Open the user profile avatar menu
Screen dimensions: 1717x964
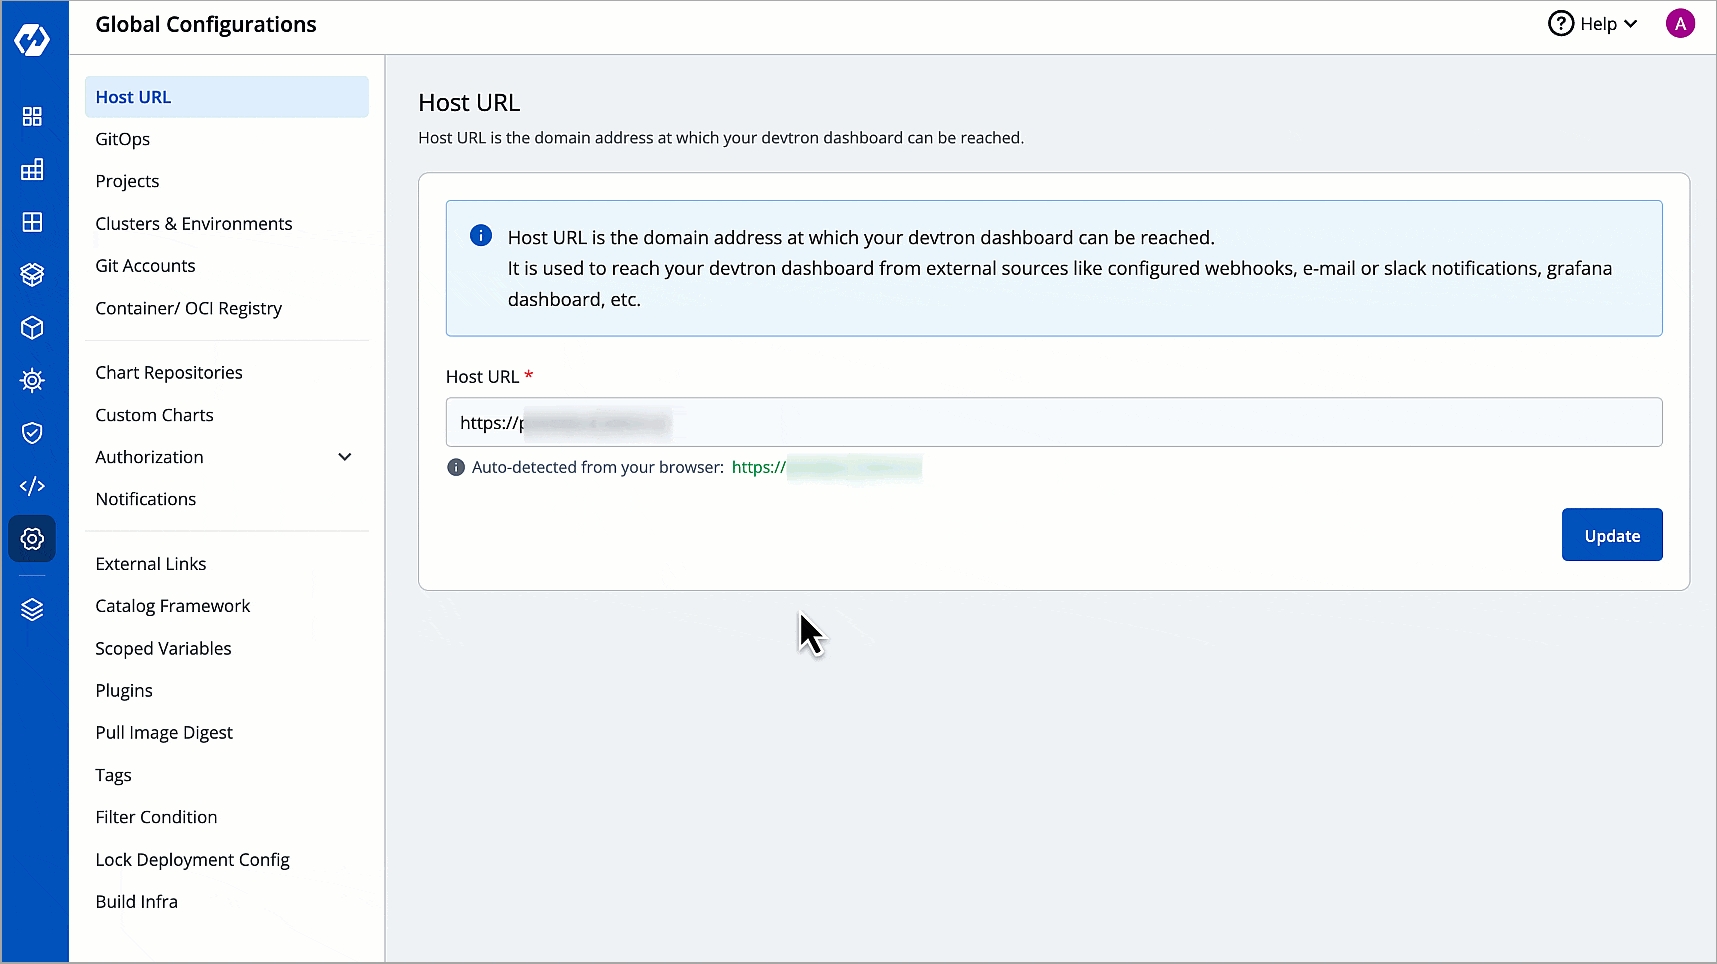[x=1680, y=24]
